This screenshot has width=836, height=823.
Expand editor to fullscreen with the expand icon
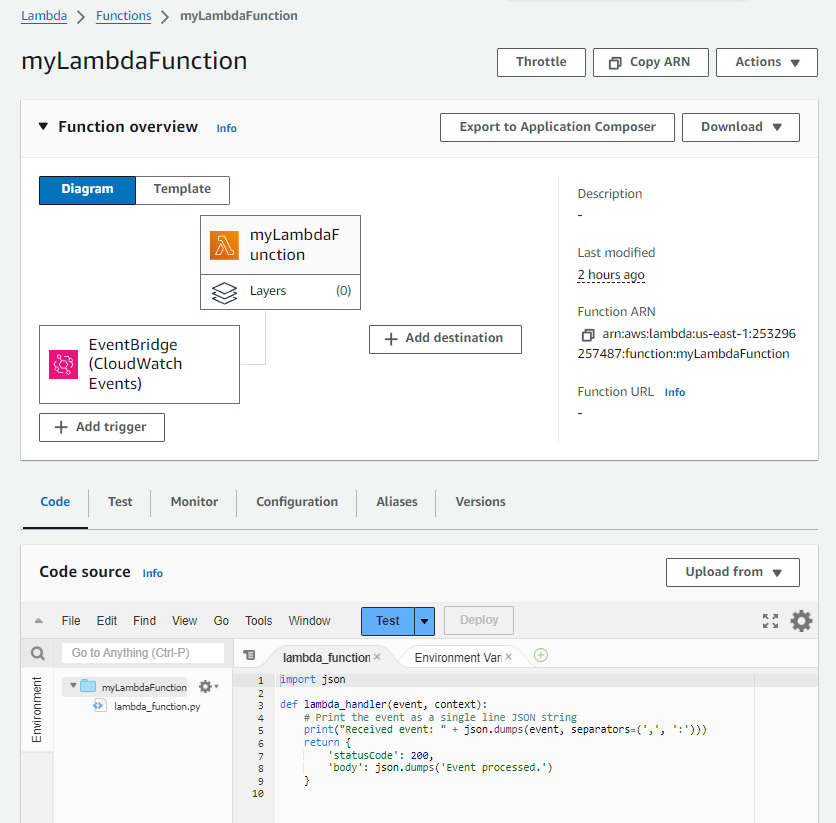pos(770,620)
